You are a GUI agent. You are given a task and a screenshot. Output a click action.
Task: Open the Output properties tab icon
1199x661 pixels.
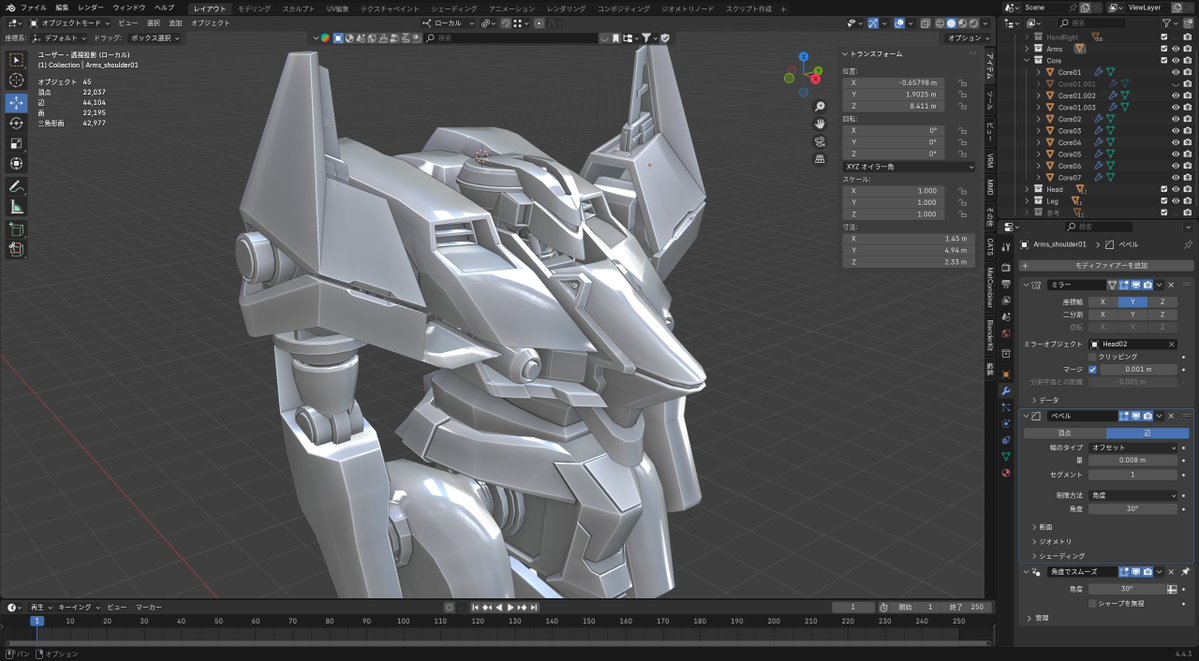tap(1006, 285)
